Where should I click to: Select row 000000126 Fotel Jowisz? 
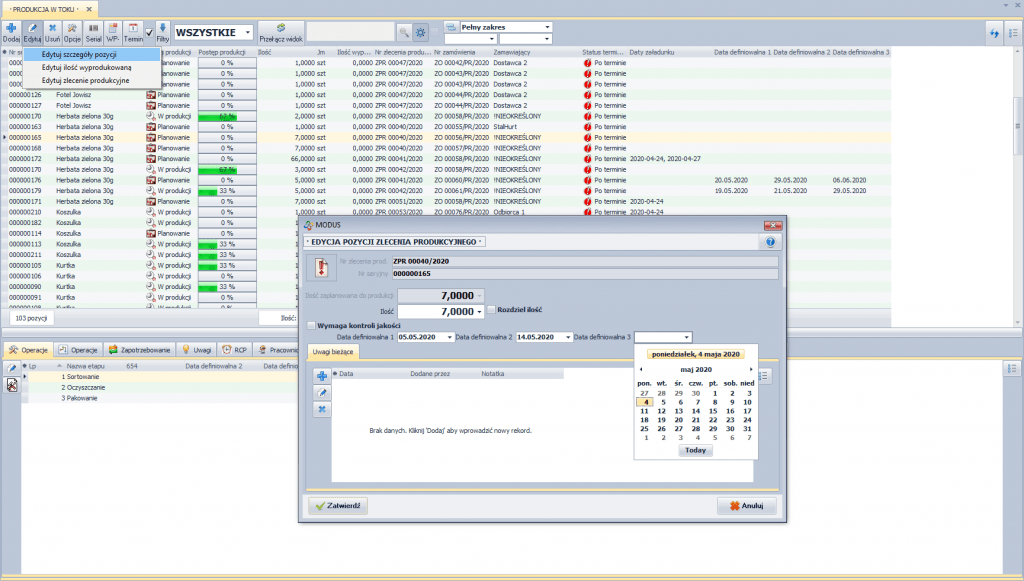pyautogui.click(x=444, y=95)
